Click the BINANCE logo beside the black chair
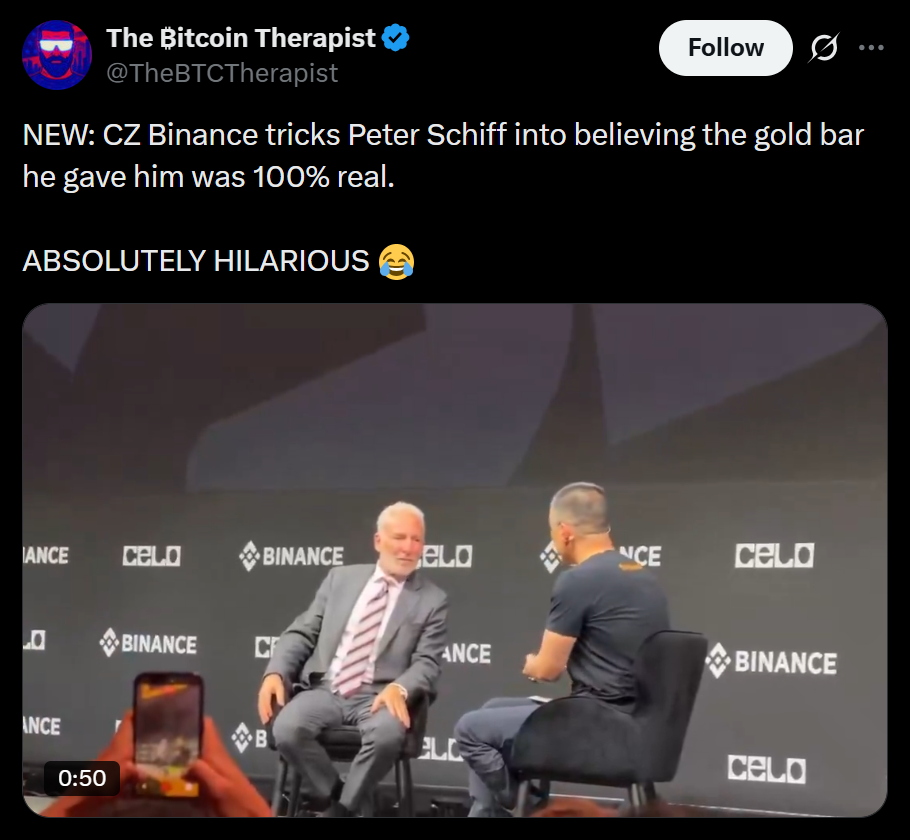910x840 pixels. tap(772, 662)
